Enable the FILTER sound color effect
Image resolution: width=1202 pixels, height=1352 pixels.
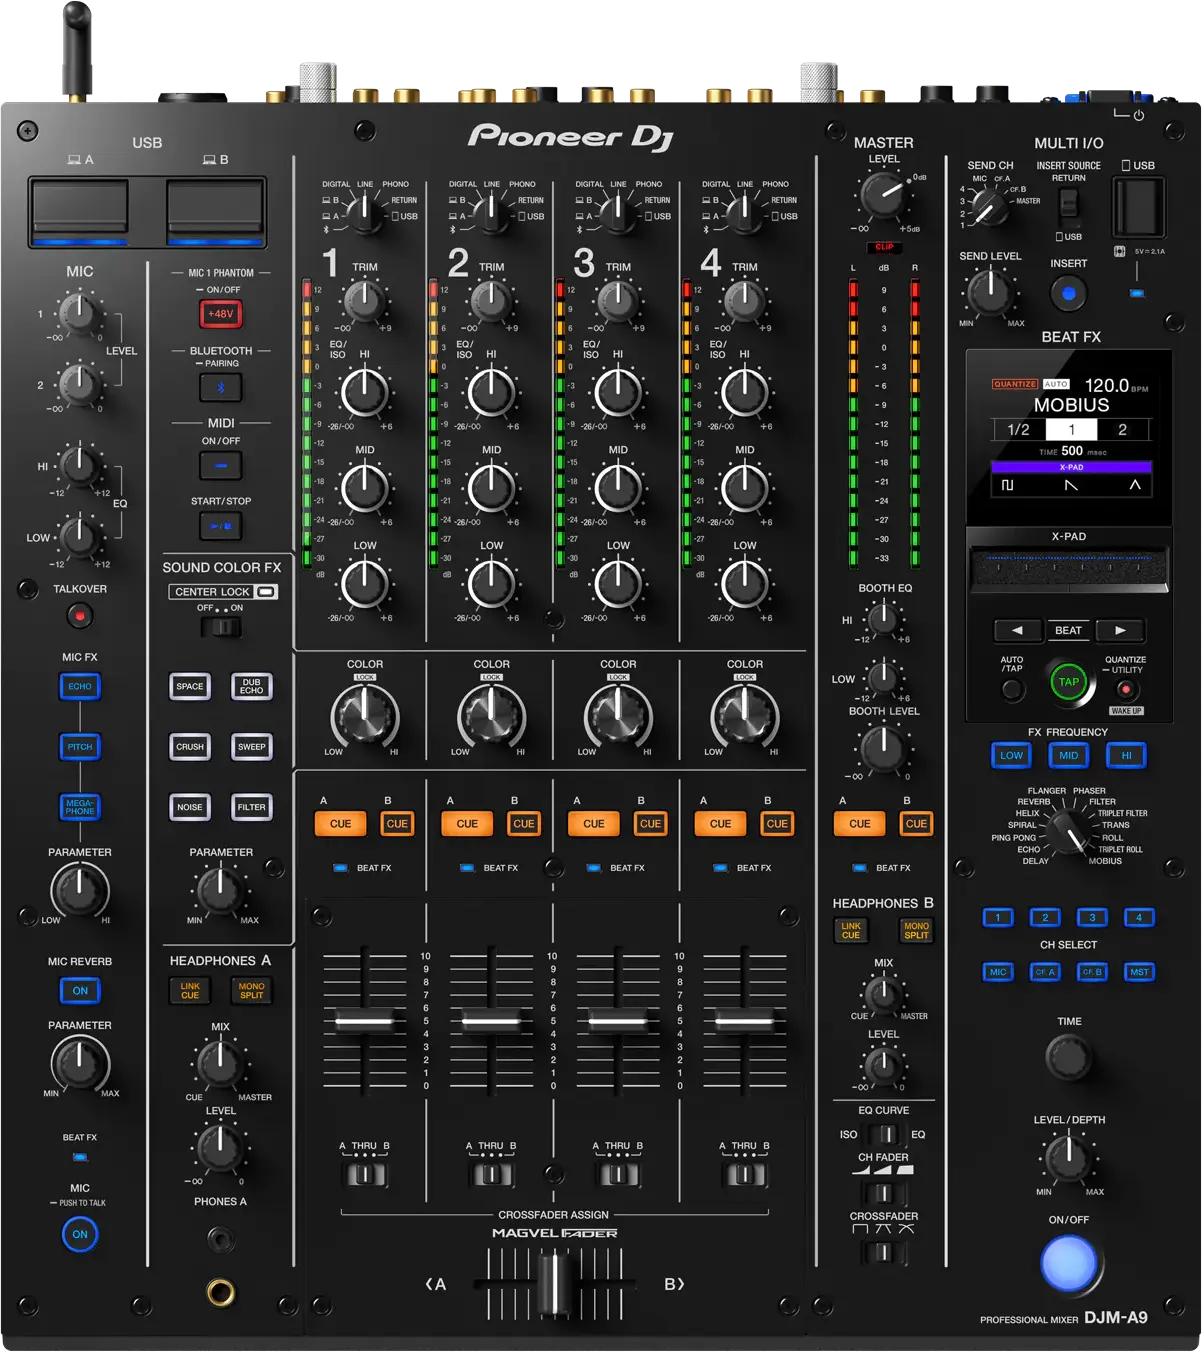252,807
